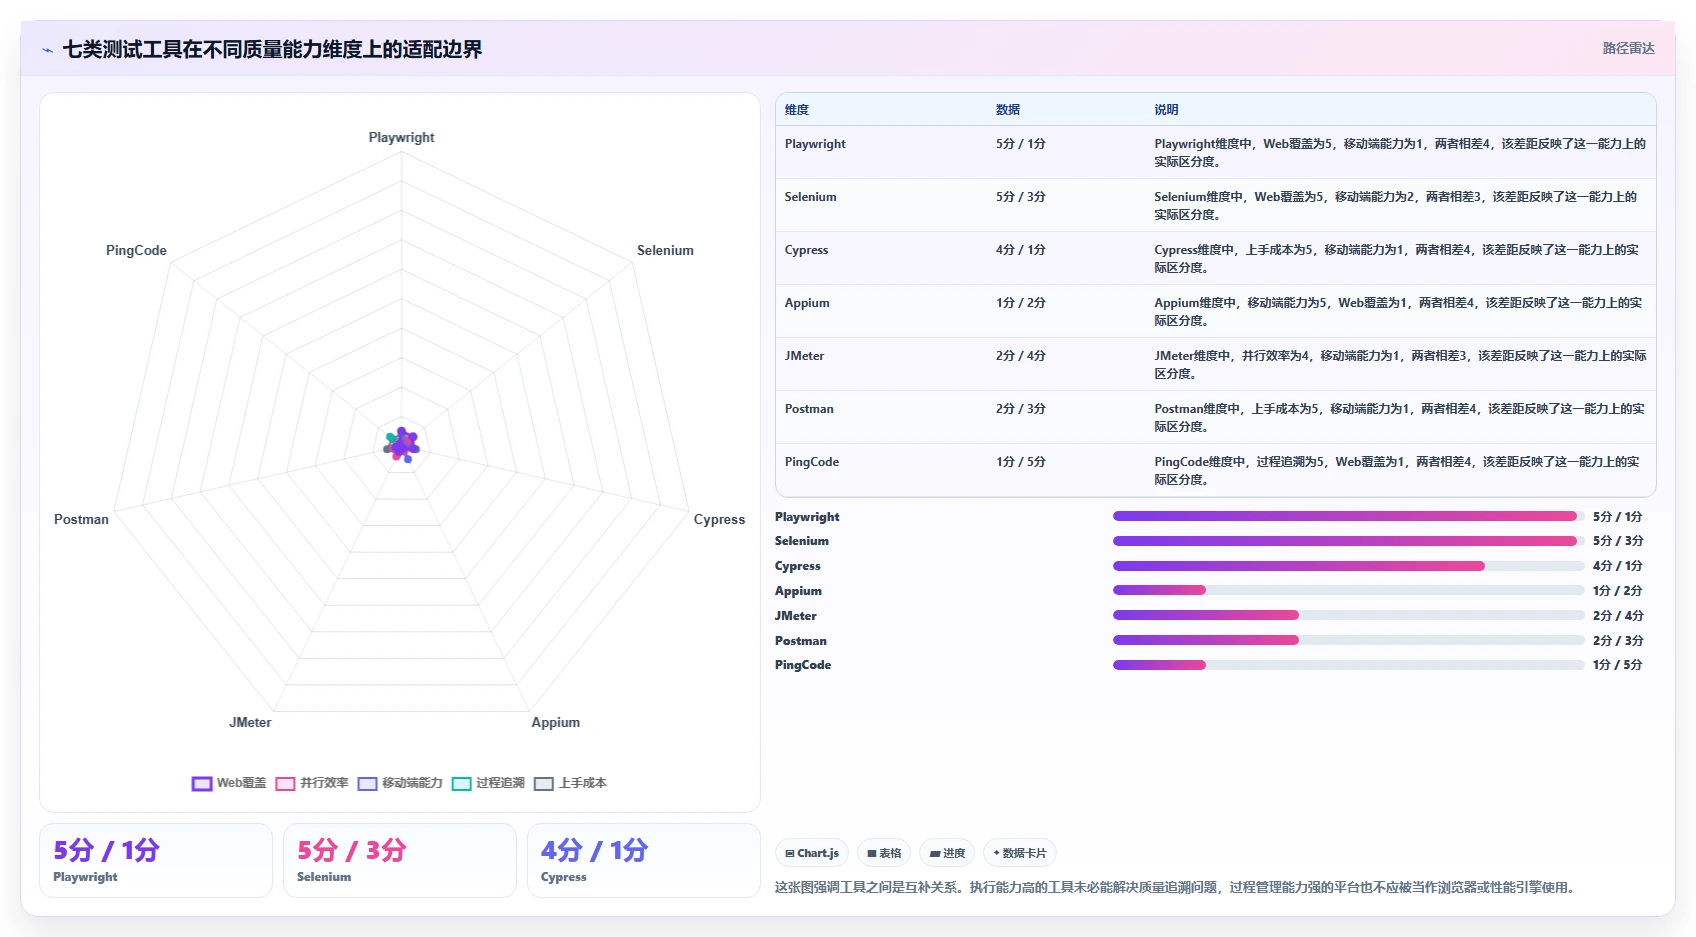Click the 进度 chip
This screenshot has height=937, width=1696.
[947, 853]
